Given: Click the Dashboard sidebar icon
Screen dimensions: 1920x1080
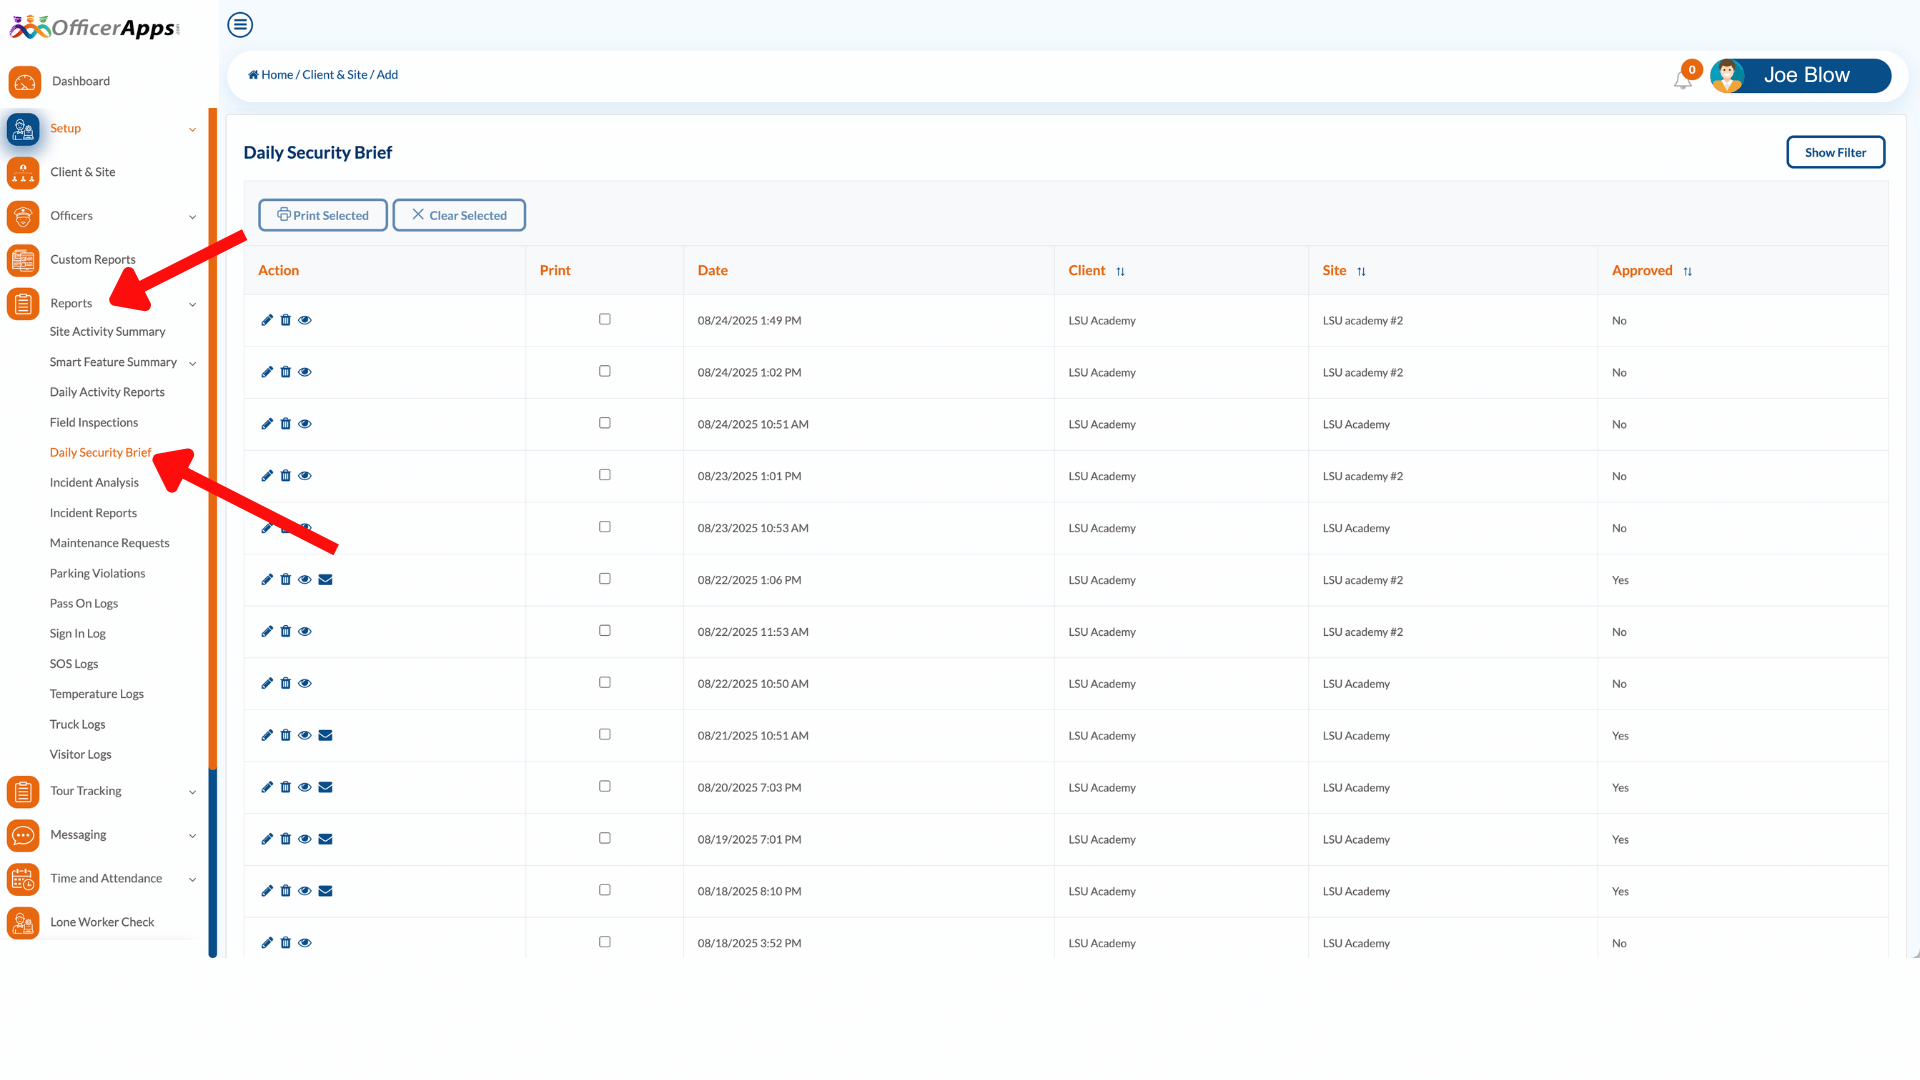Looking at the screenshot, I should (x=25, y=82).
